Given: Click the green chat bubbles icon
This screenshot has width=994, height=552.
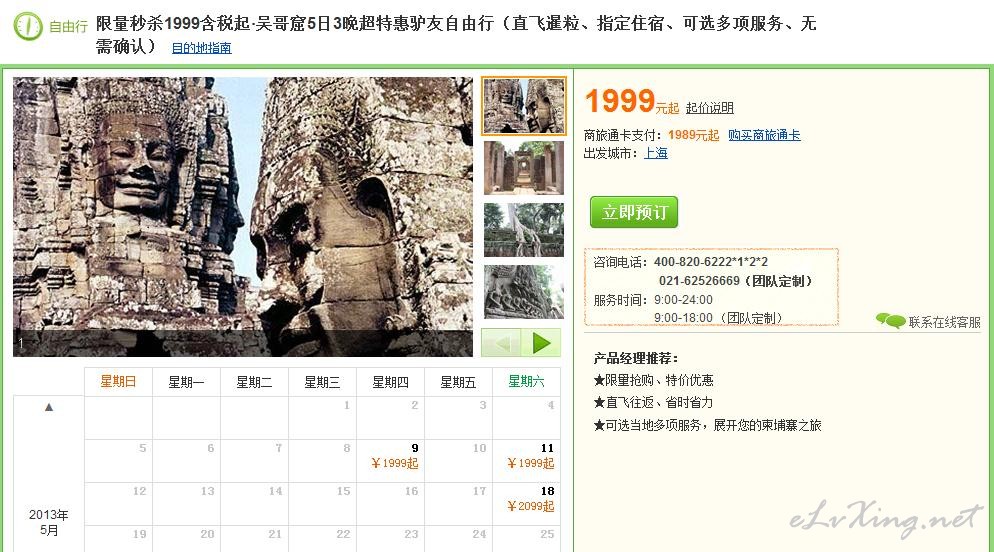Looking at the screenshot, I should (x=890, y=321).
